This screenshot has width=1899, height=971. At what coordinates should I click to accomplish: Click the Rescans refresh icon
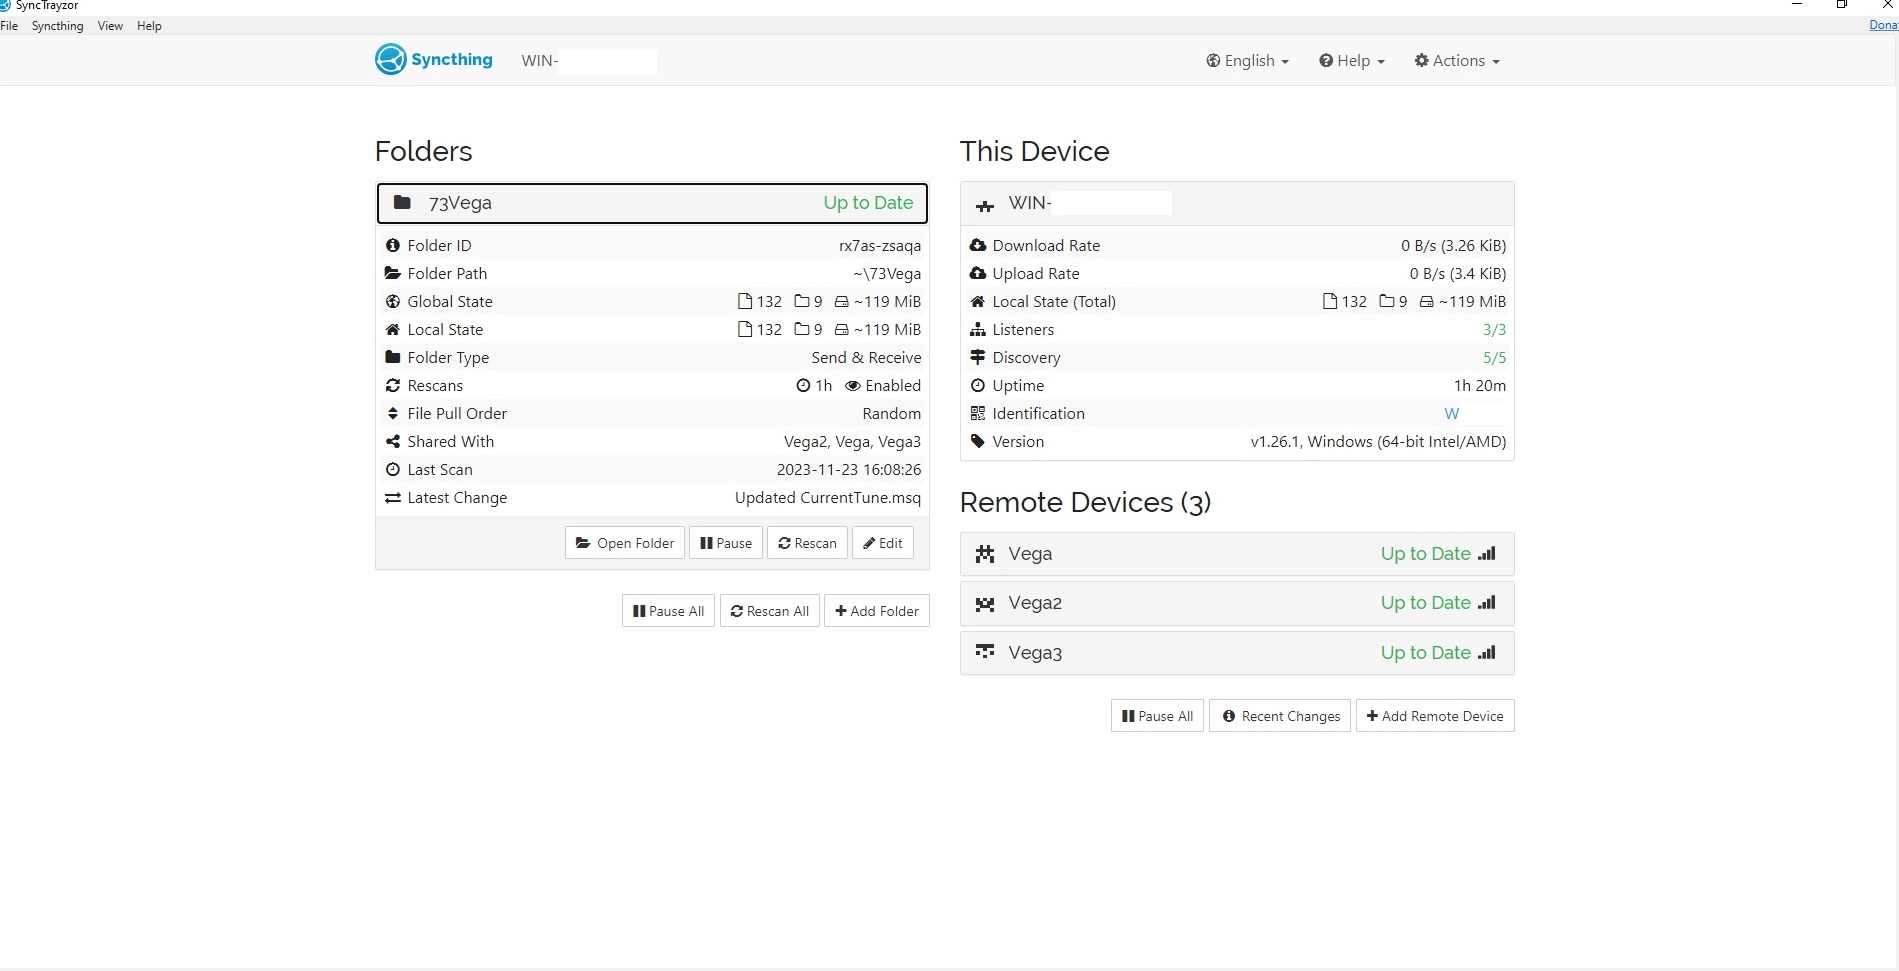point(393,385)
